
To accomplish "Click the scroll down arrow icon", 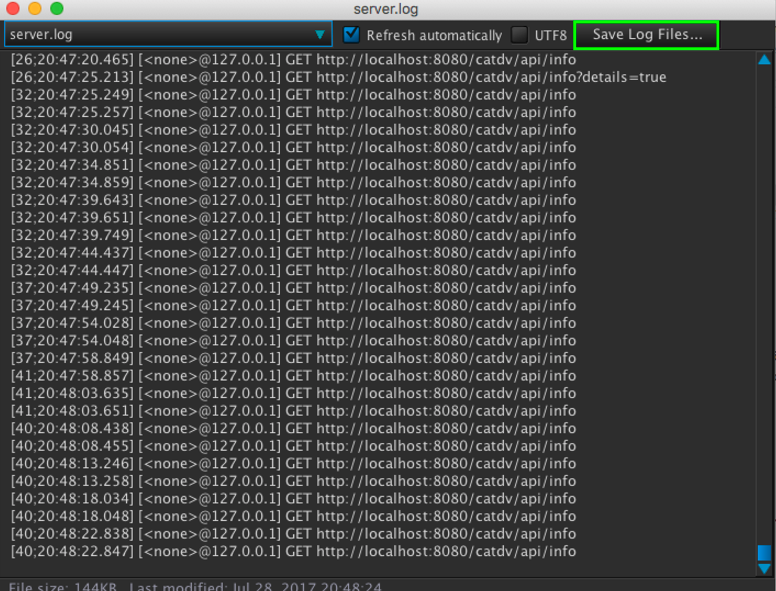I will pos(764,569).
